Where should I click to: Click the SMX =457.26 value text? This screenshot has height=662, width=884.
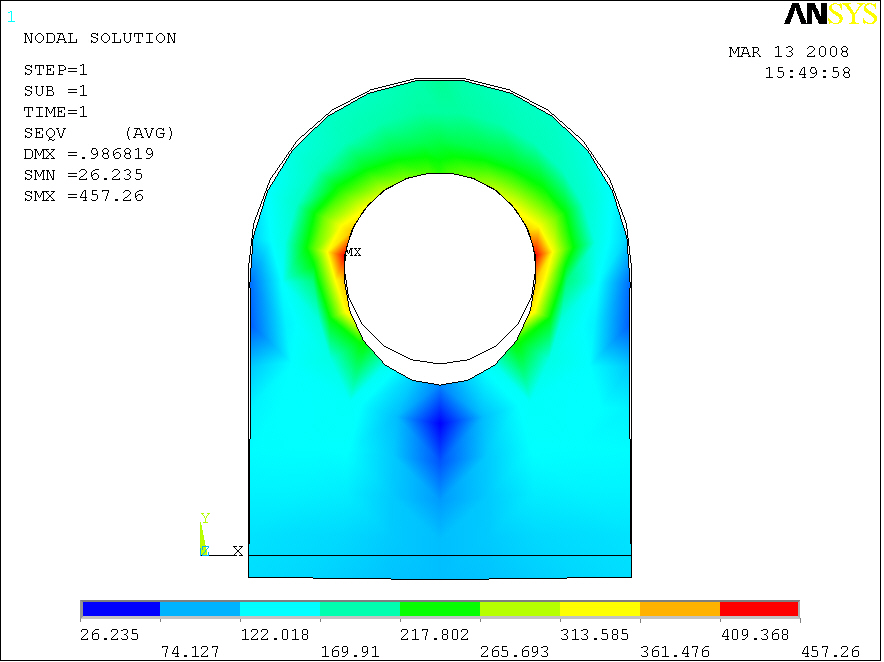[x=84, y=196]
